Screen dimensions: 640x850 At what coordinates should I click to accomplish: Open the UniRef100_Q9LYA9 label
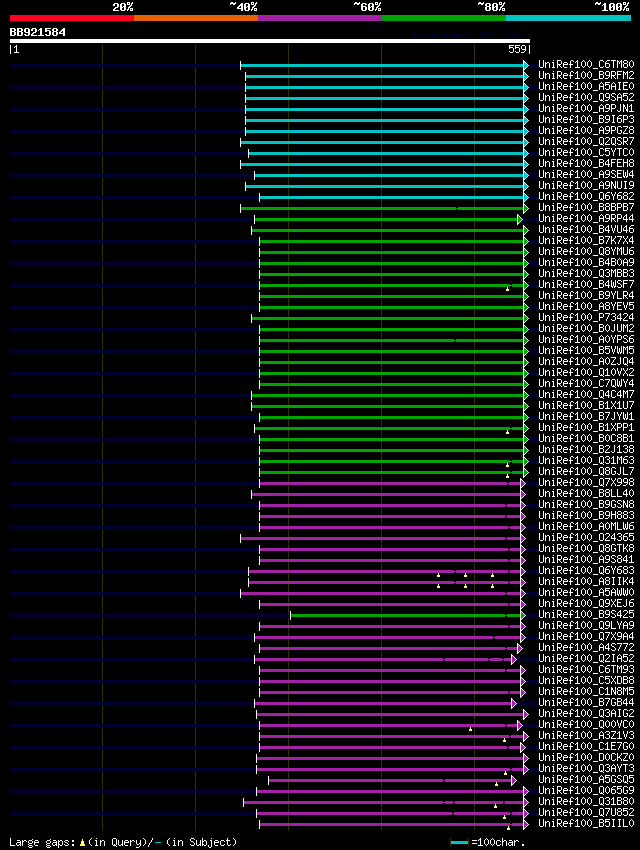coord(586,626)
